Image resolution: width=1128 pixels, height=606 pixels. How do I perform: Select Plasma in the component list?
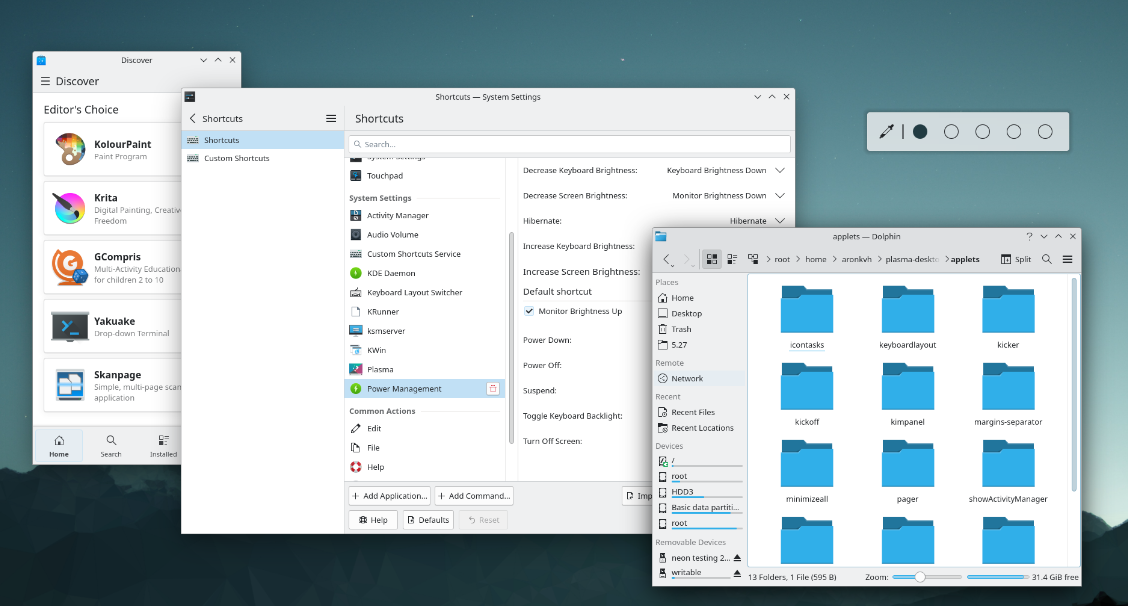425,369
